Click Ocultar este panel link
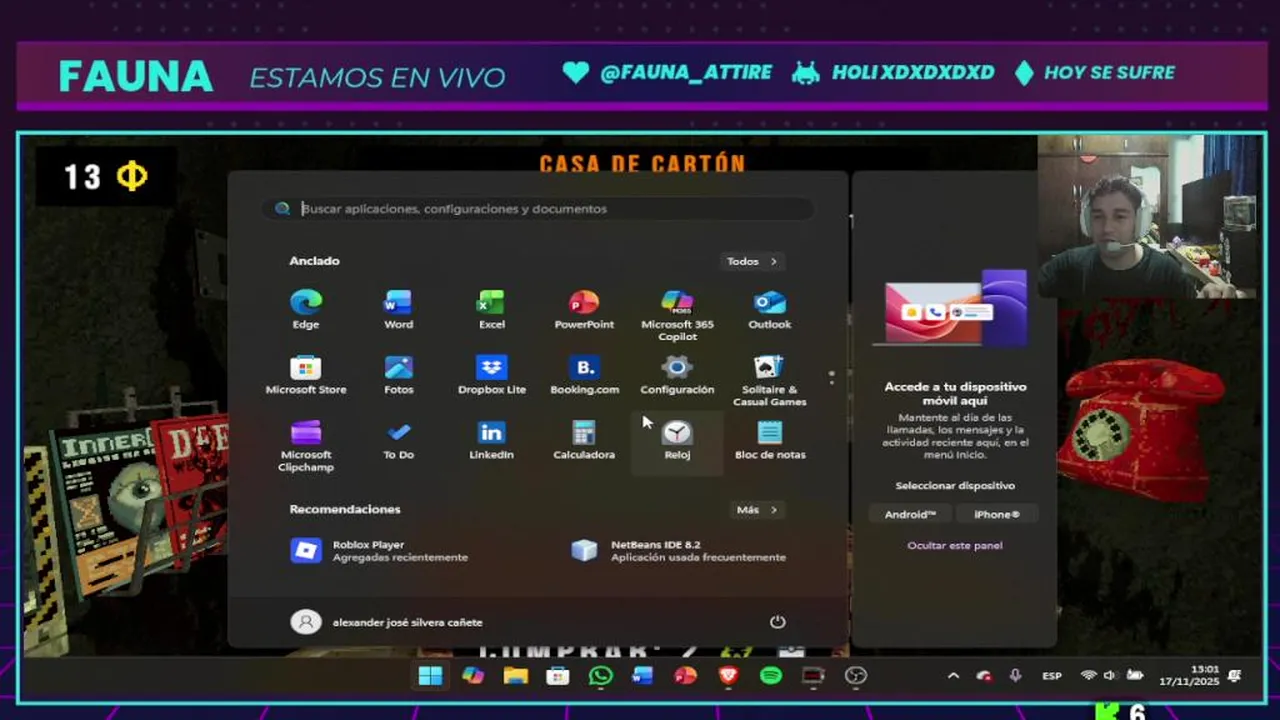The width and height of the screenshot is (1280, 720). pyautogui.click(x=954, y=545)
